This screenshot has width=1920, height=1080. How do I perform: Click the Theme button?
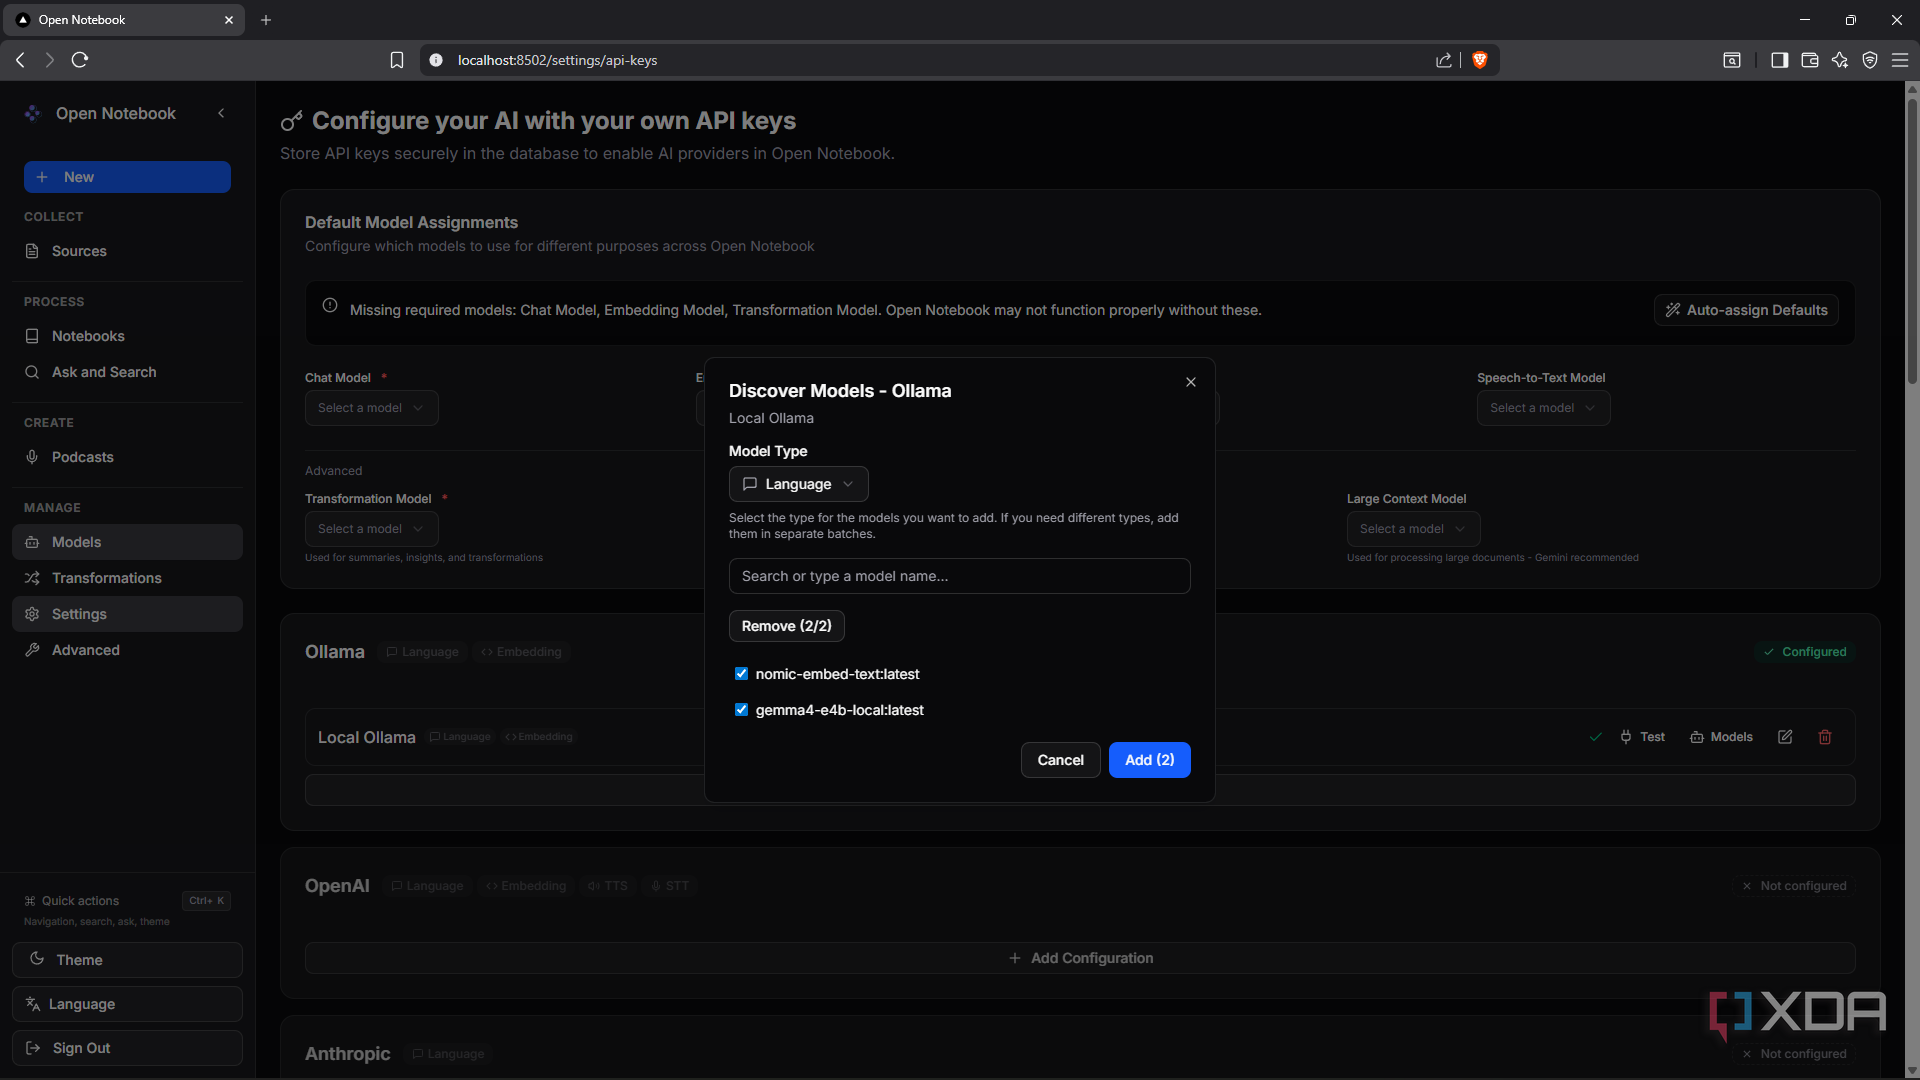point(127,960)
